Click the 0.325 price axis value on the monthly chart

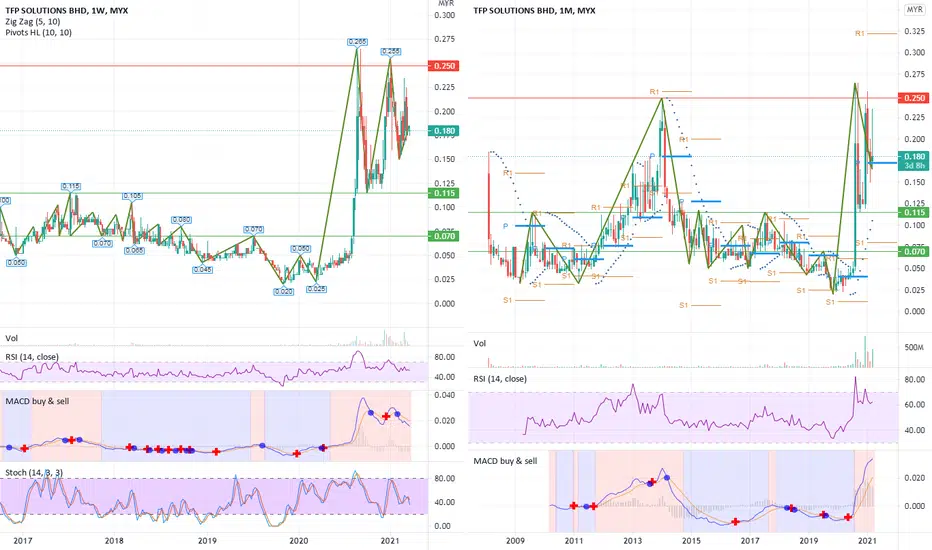coord(914,31)
